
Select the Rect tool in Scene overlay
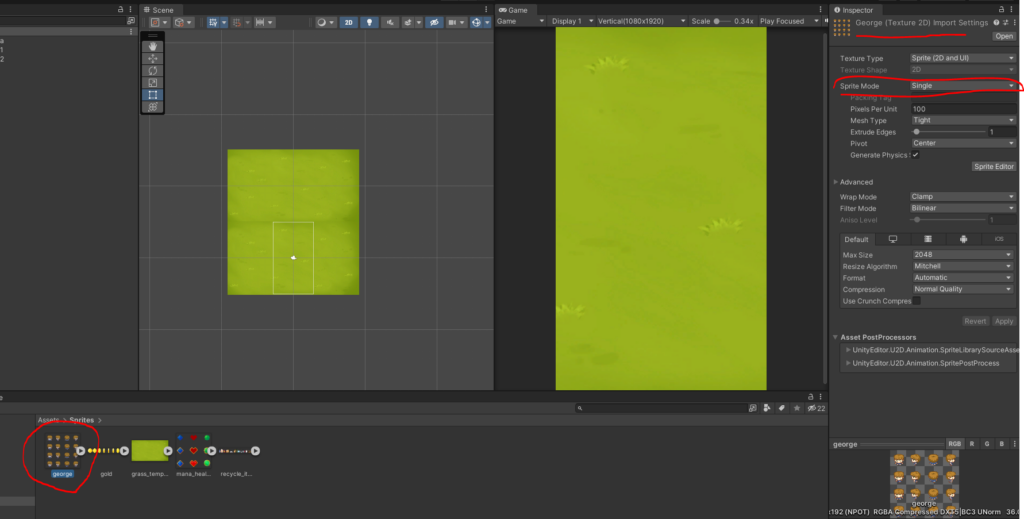(x=153, y=94)
